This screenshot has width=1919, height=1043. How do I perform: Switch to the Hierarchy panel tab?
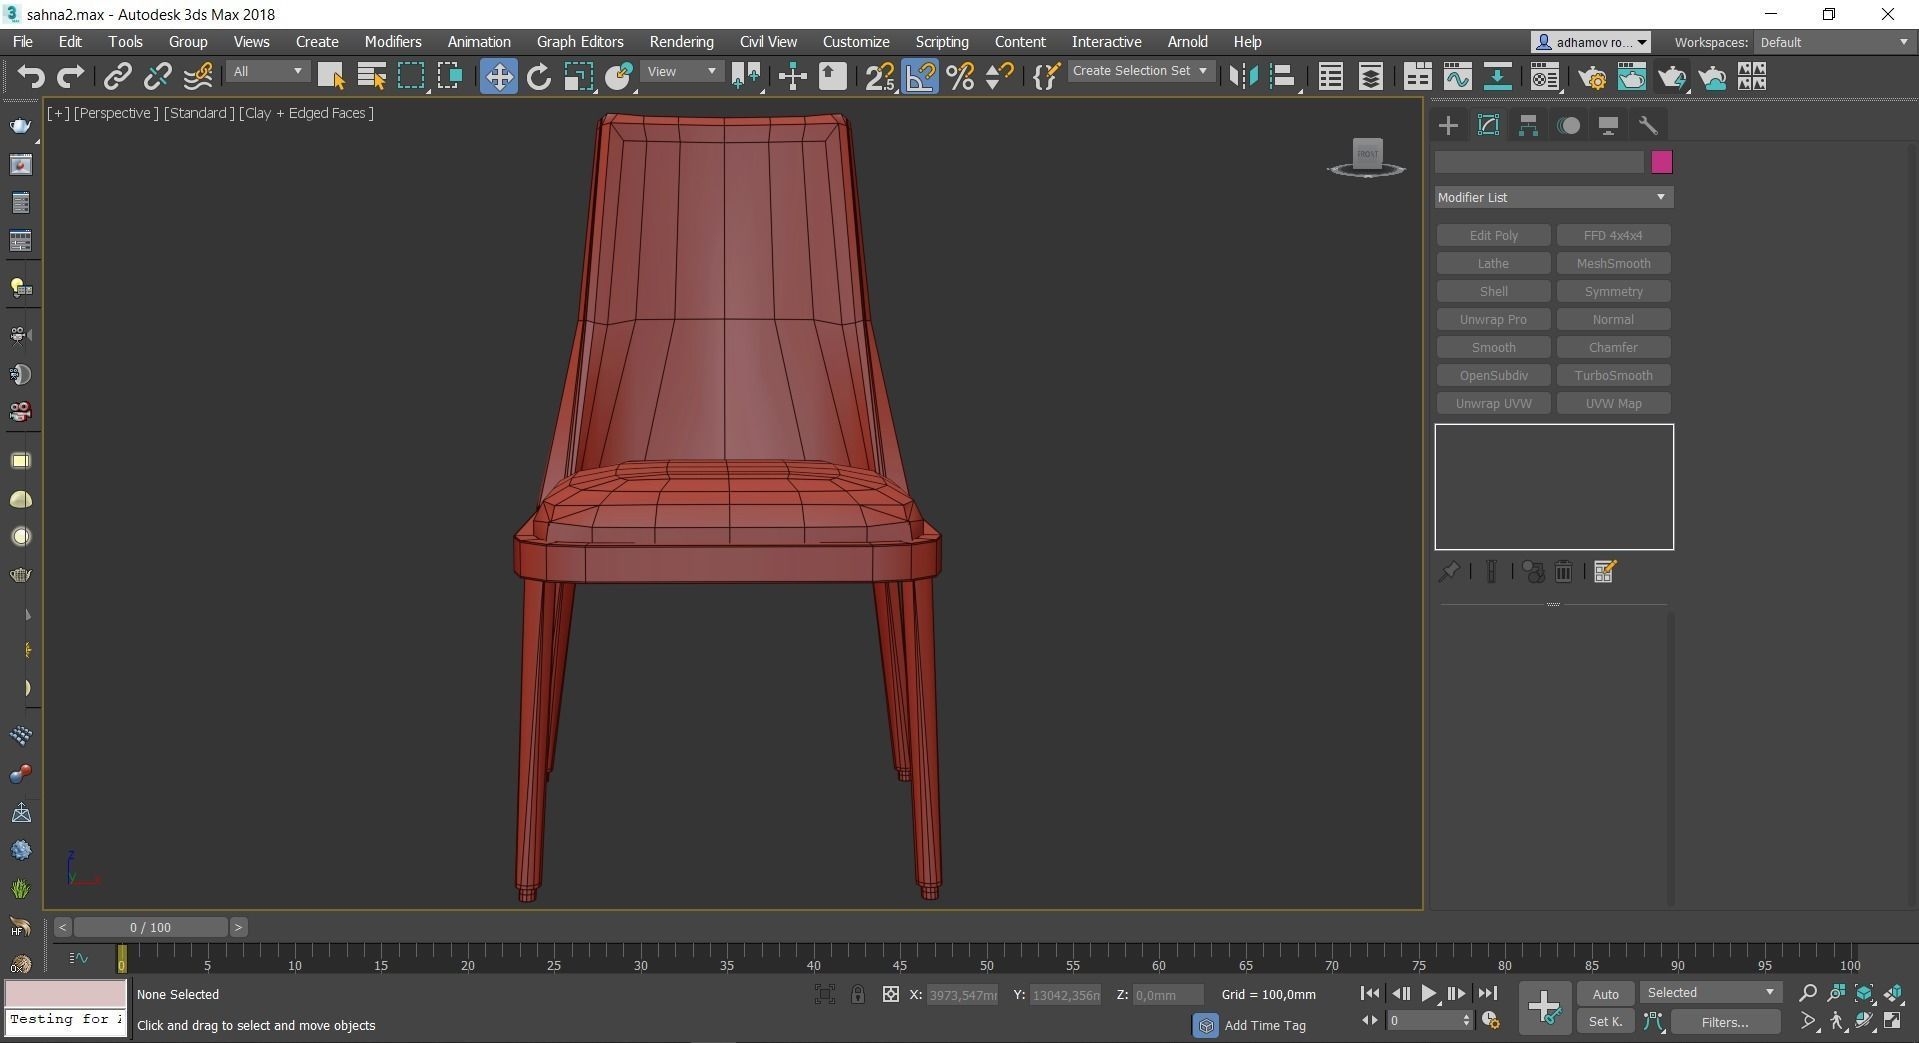(1528, 125)
